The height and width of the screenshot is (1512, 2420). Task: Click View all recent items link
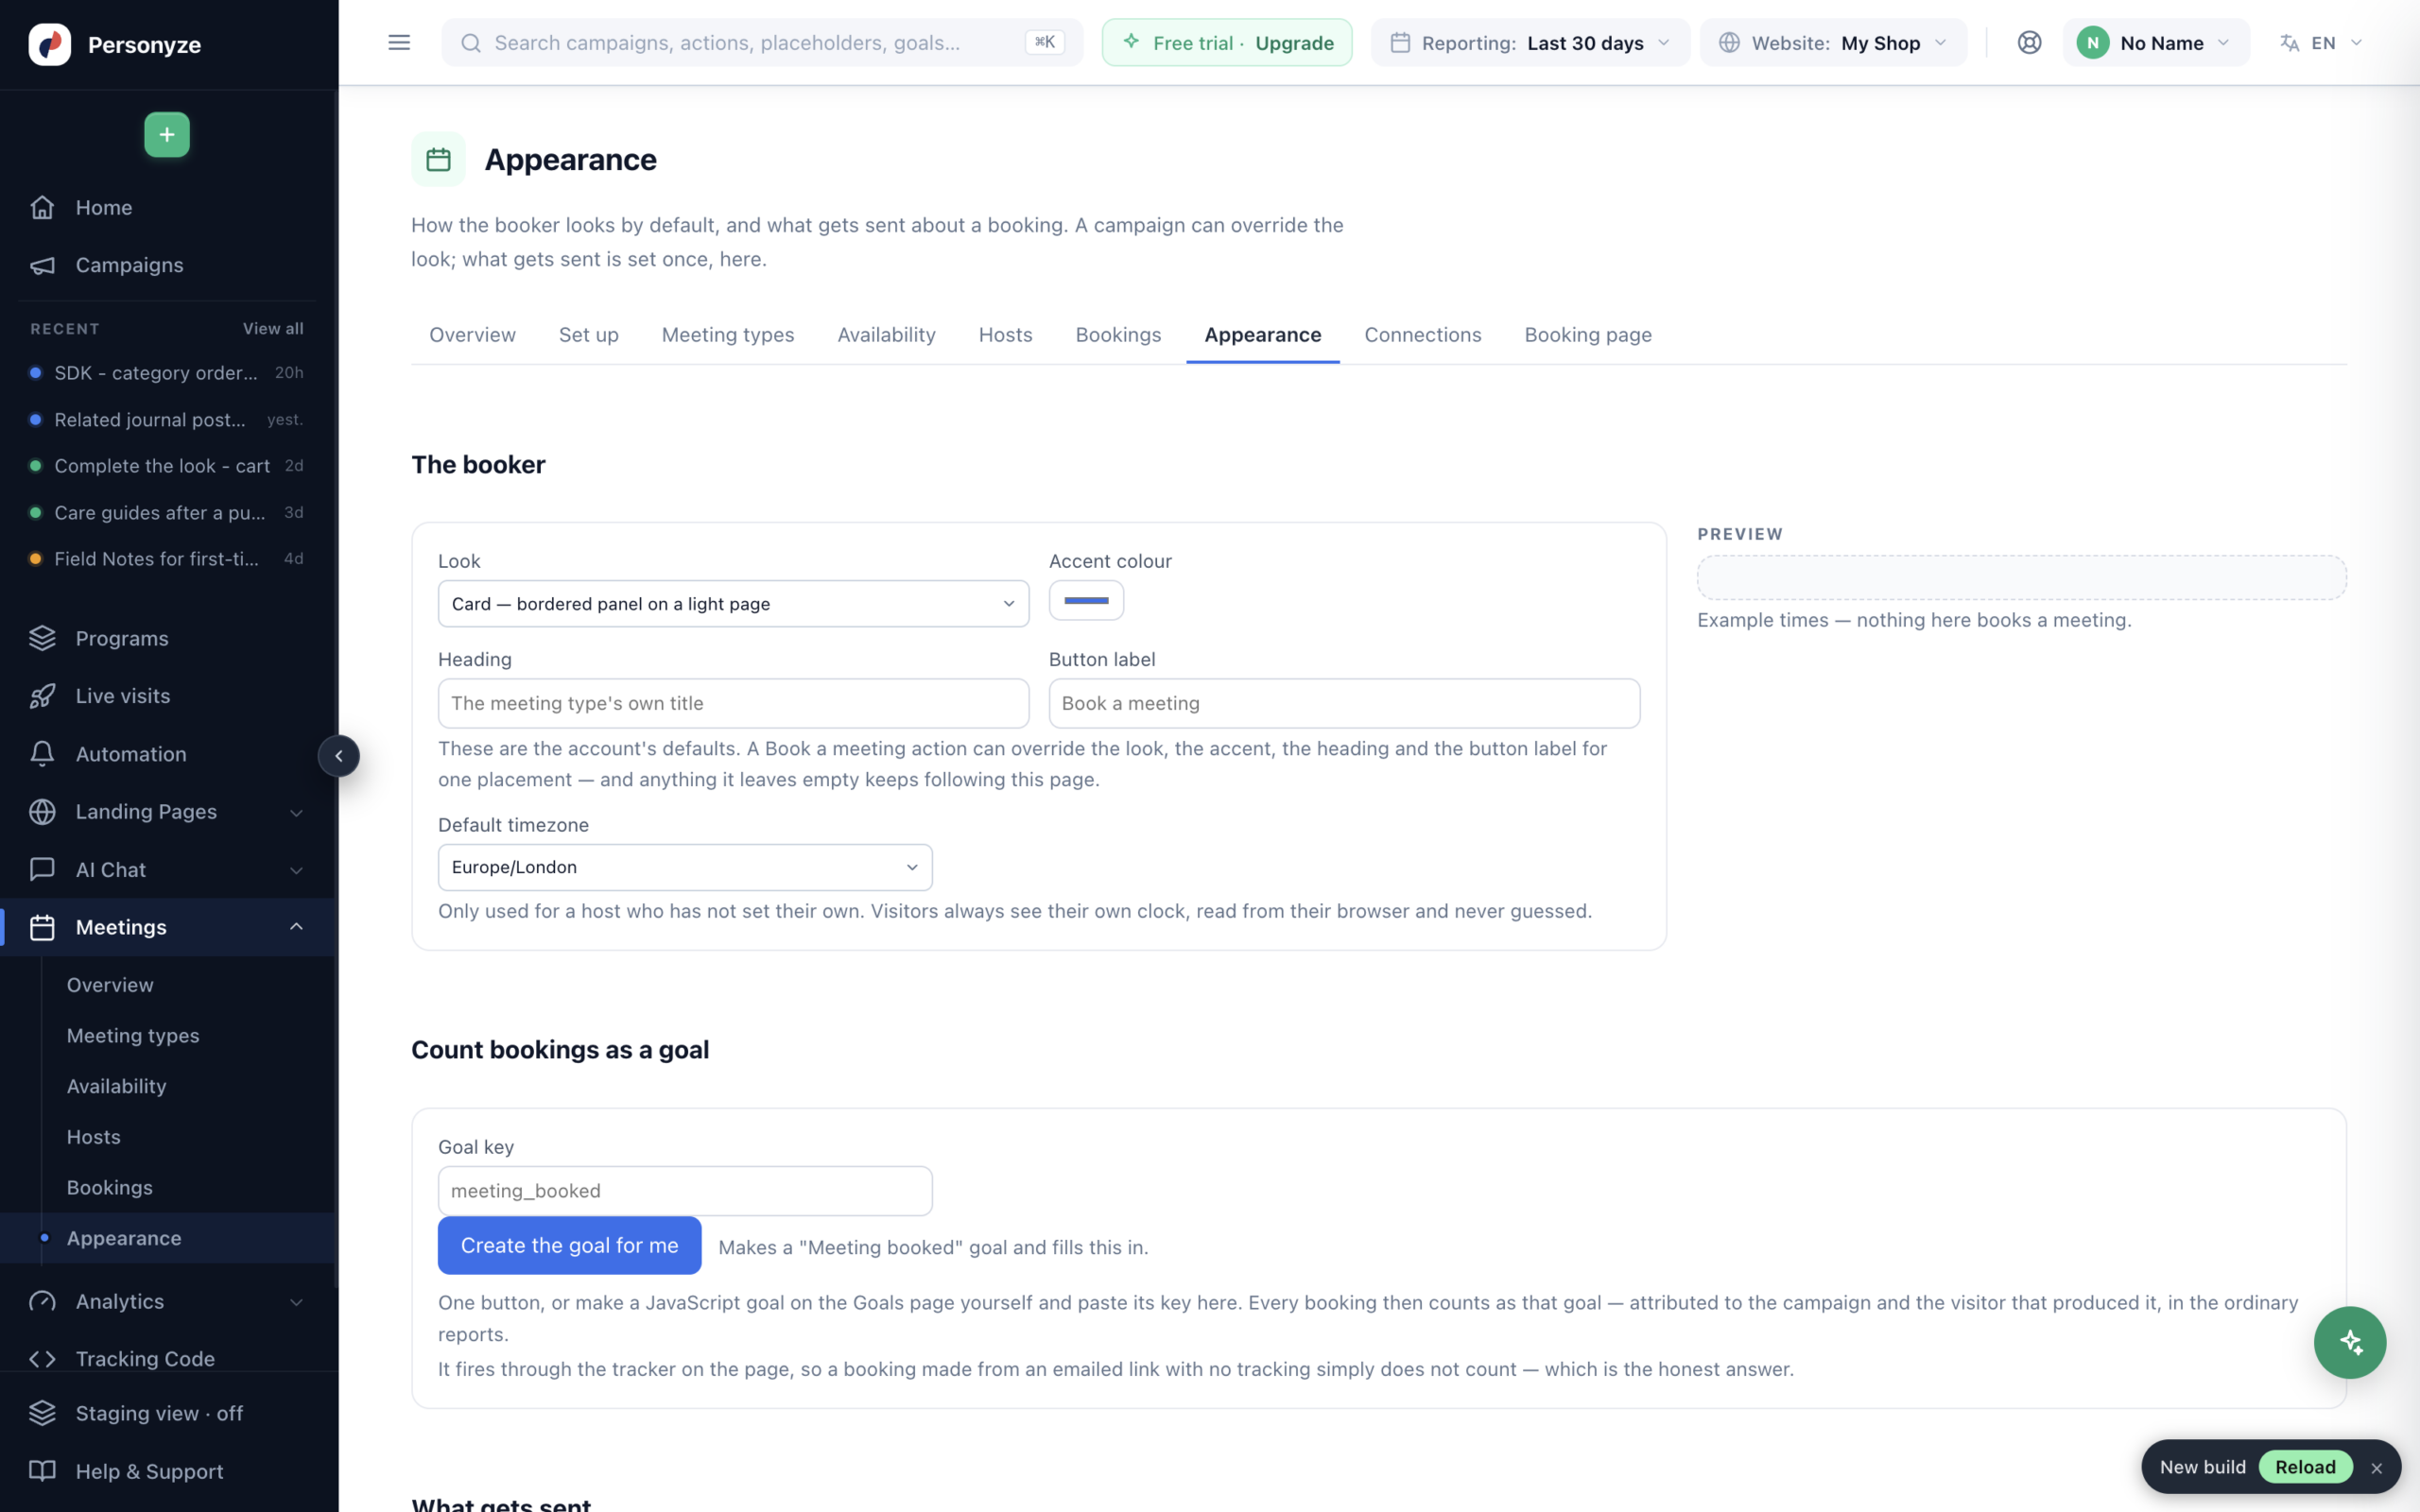click(x=273, y=329)
